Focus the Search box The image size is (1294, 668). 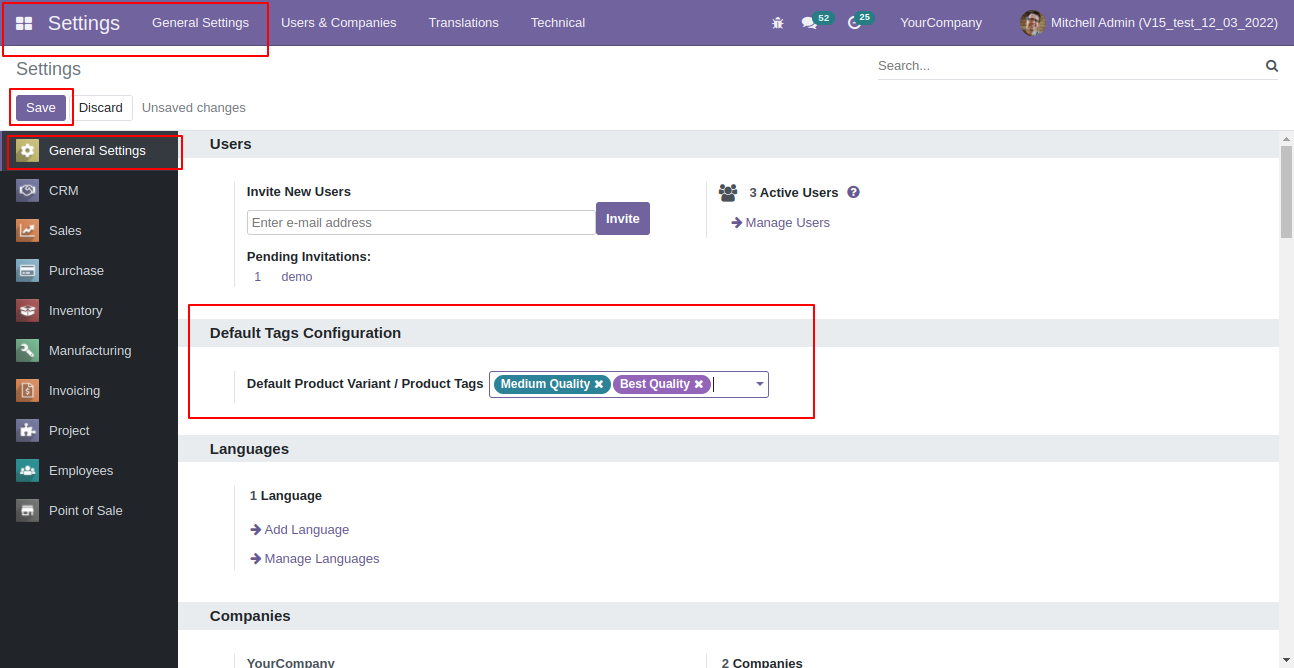click(x=1070, y=66)
